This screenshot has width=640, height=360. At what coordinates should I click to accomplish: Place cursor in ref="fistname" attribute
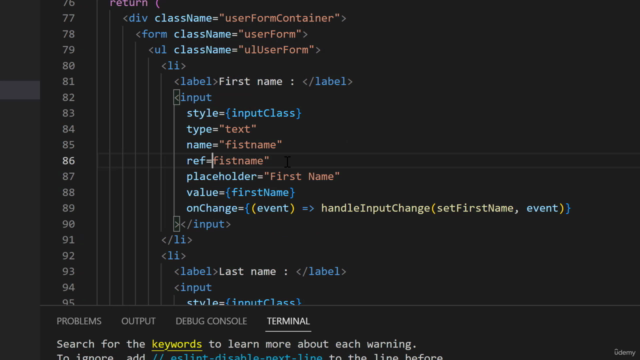point(228,161)
